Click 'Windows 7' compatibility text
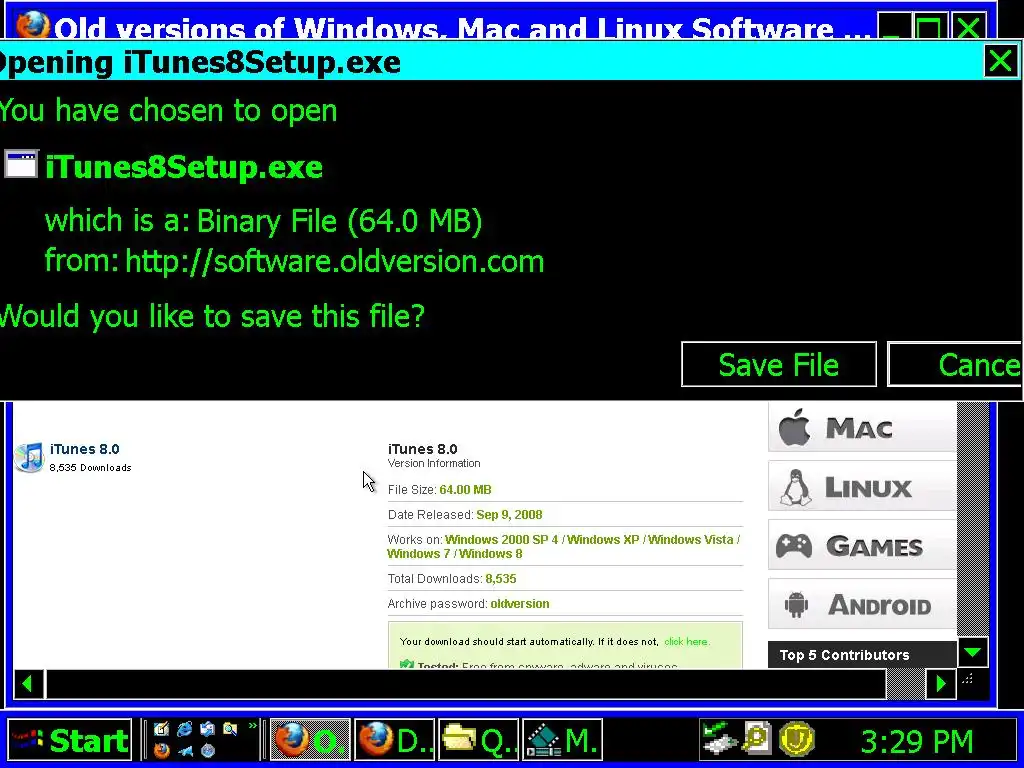 click(x=419, y=553)
